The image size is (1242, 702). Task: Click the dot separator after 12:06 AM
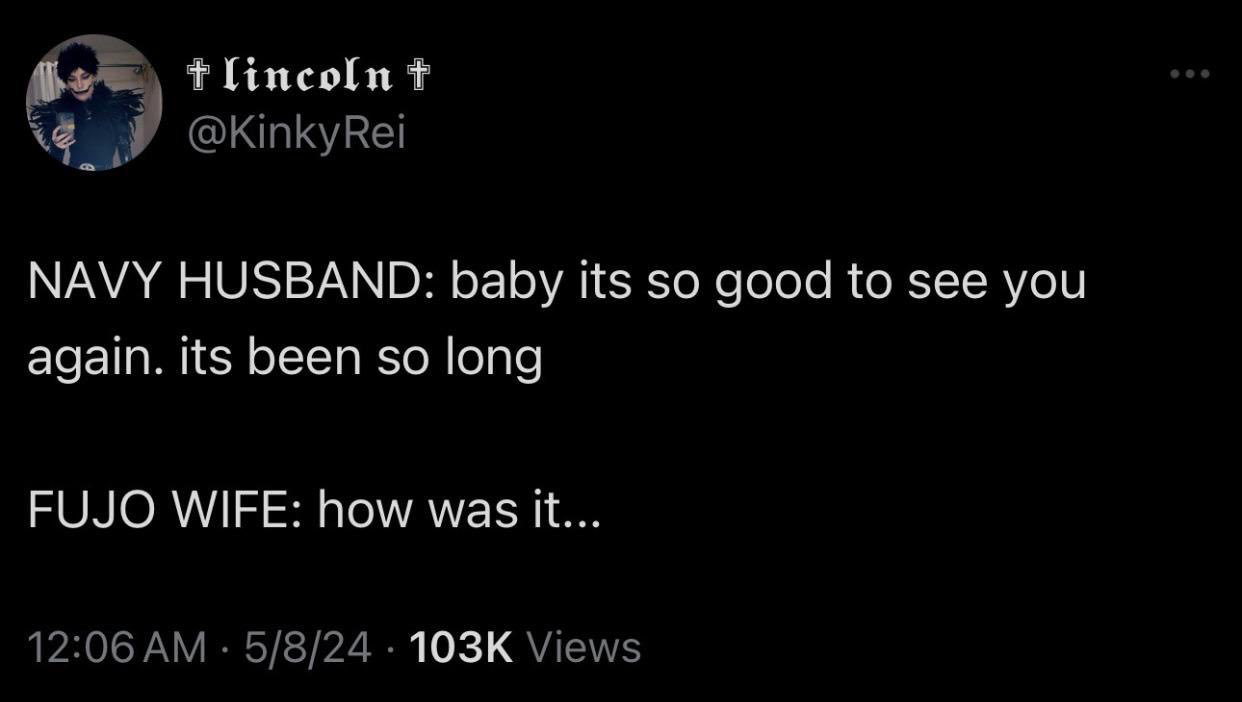click(x=222, y=648)
